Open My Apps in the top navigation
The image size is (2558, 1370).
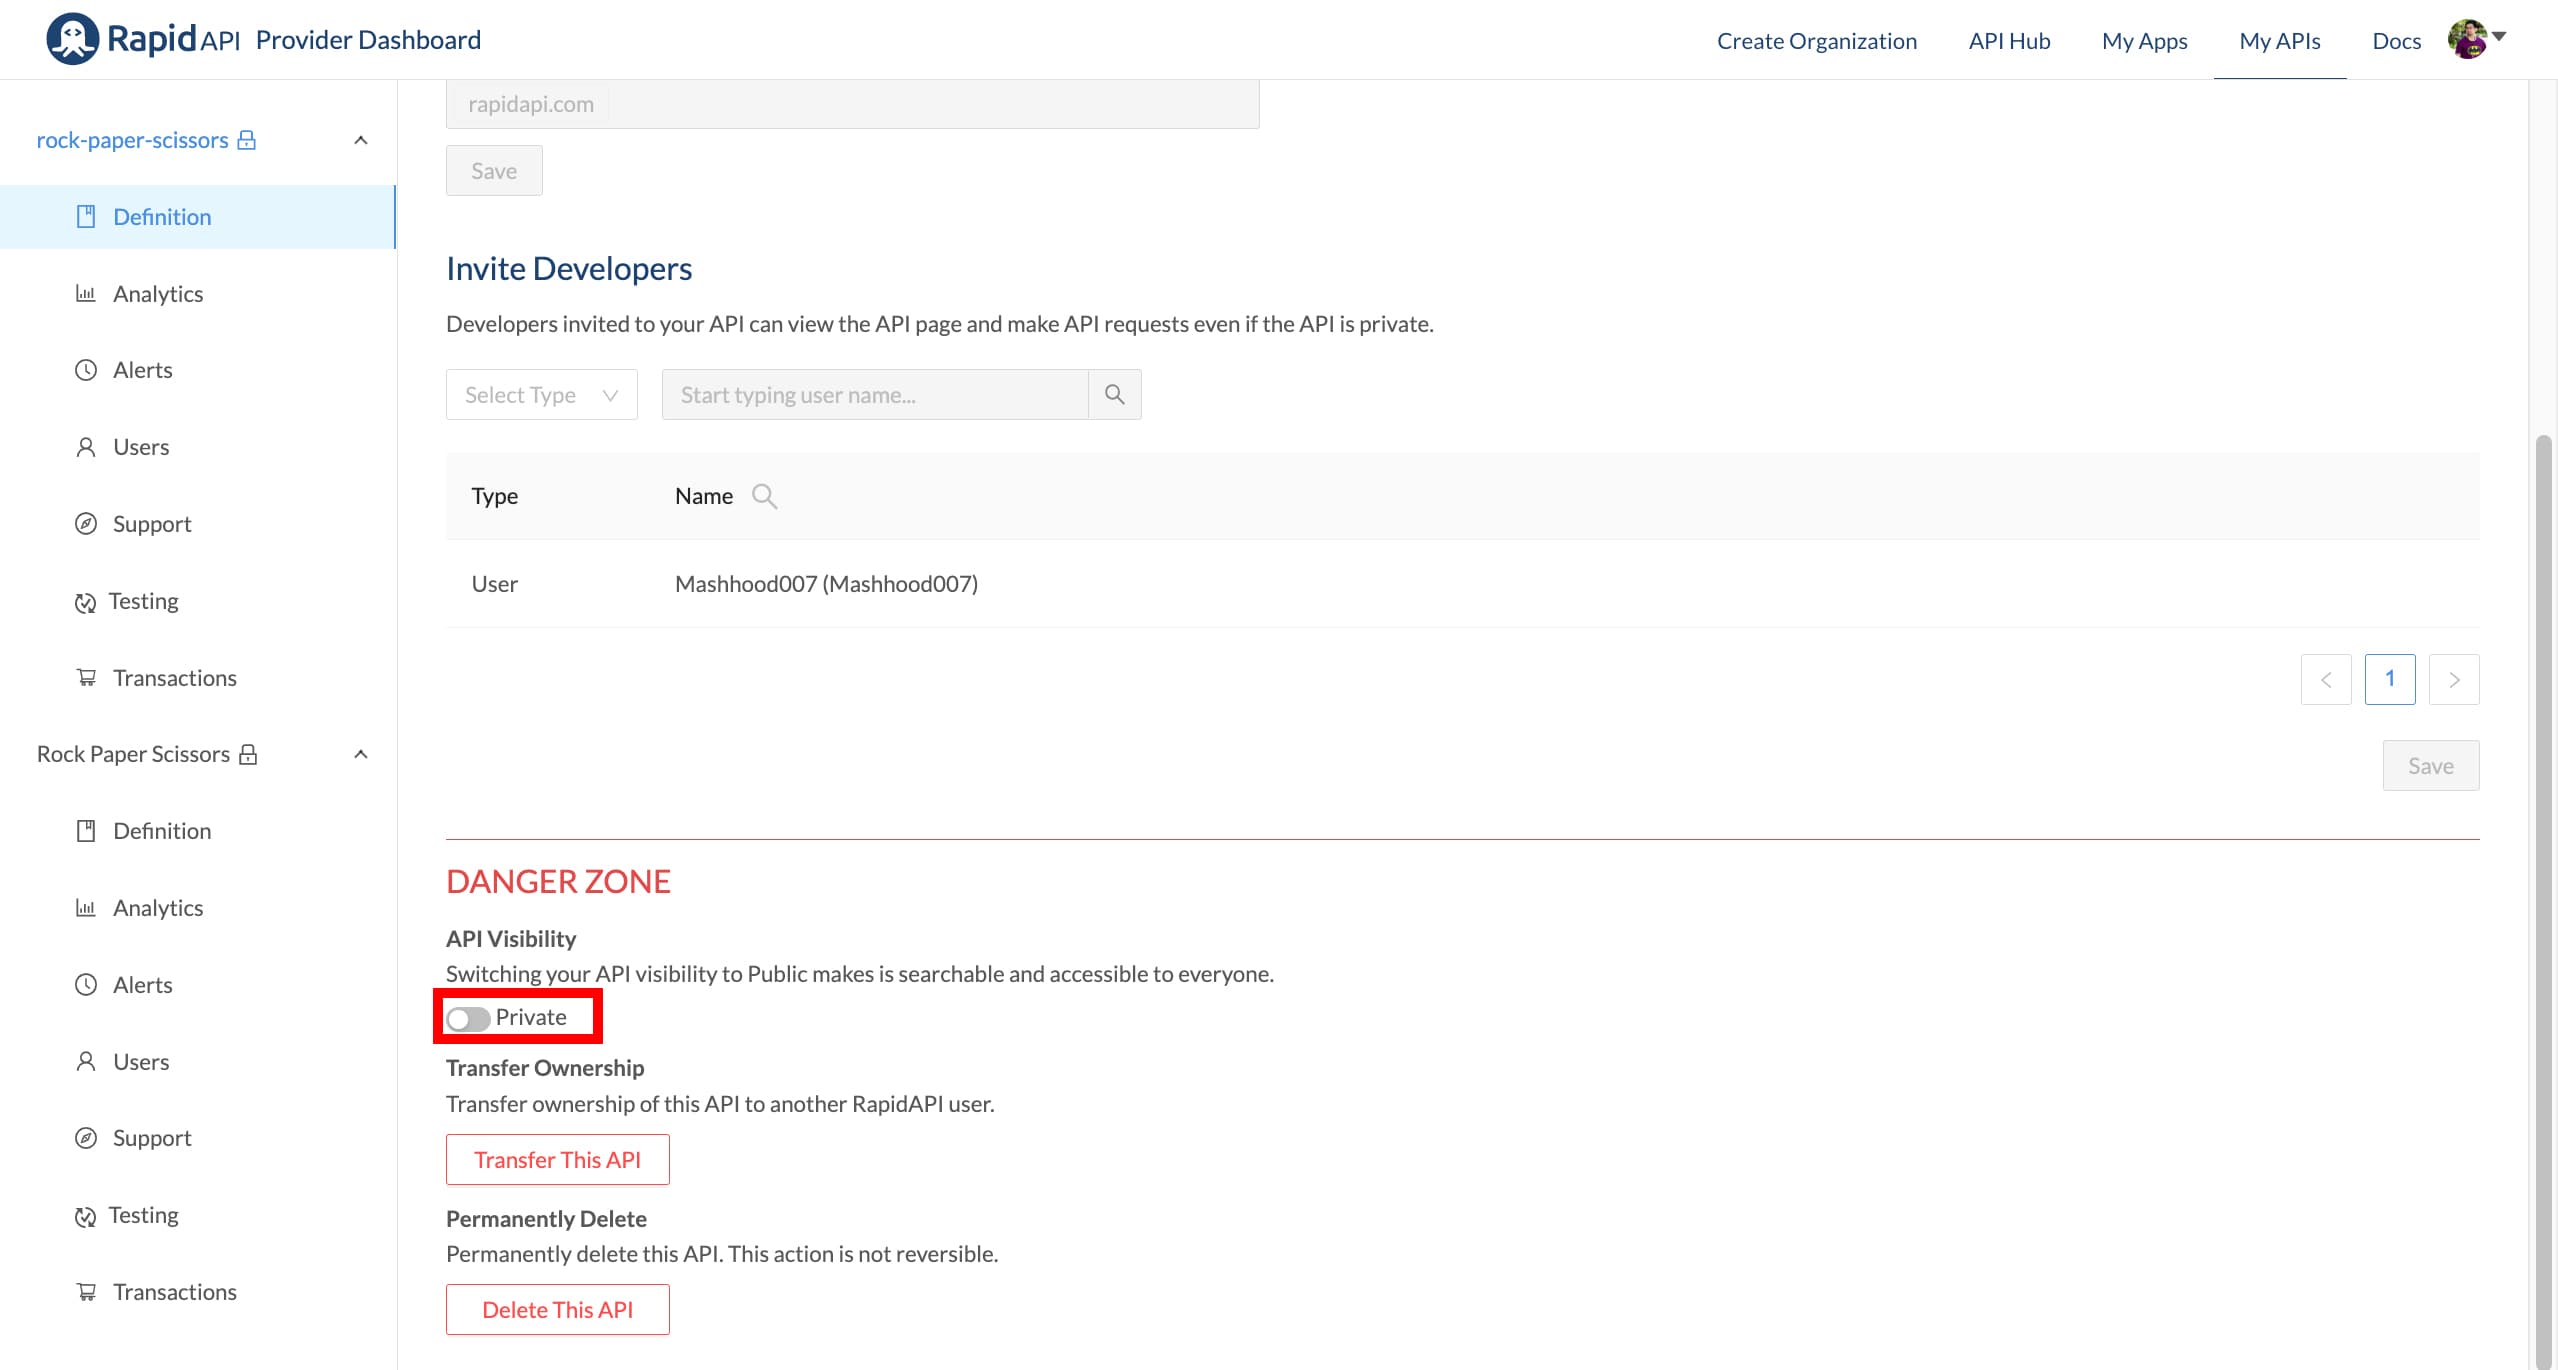(x=2144, y=41)
